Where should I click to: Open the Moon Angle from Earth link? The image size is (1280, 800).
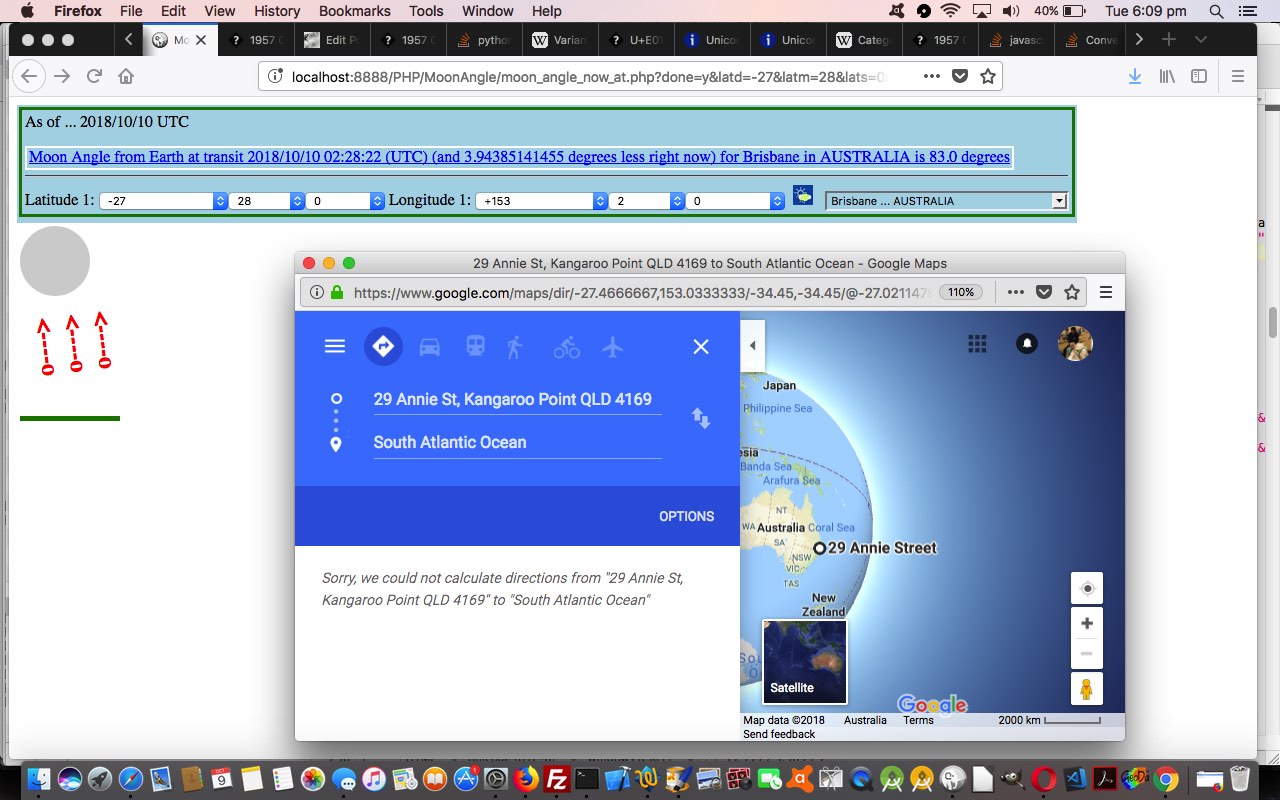tap(519, 157)
